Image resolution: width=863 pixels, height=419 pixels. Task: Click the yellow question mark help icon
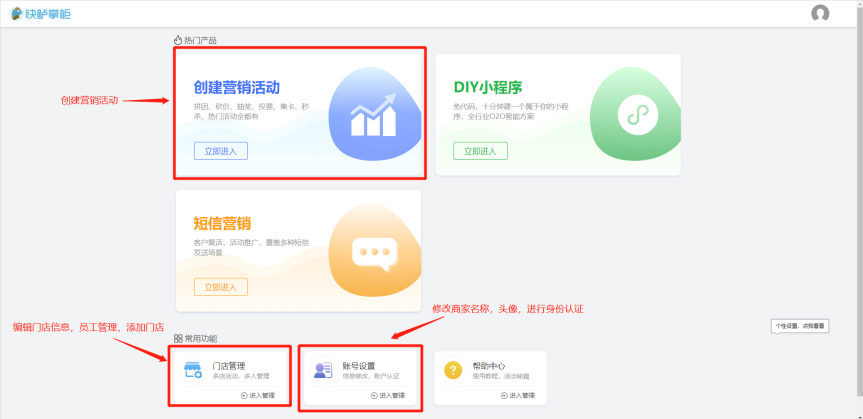(x=453, y=371)
